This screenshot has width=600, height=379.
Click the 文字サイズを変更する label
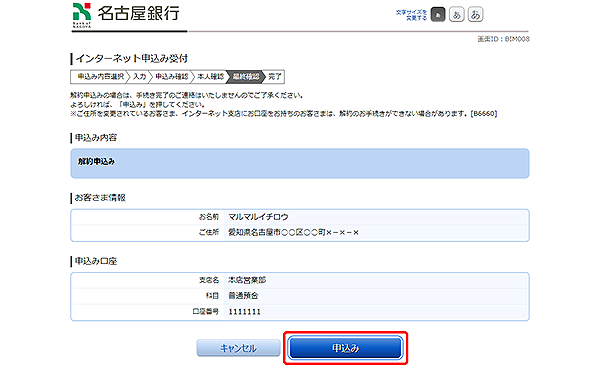coord(411,15)
